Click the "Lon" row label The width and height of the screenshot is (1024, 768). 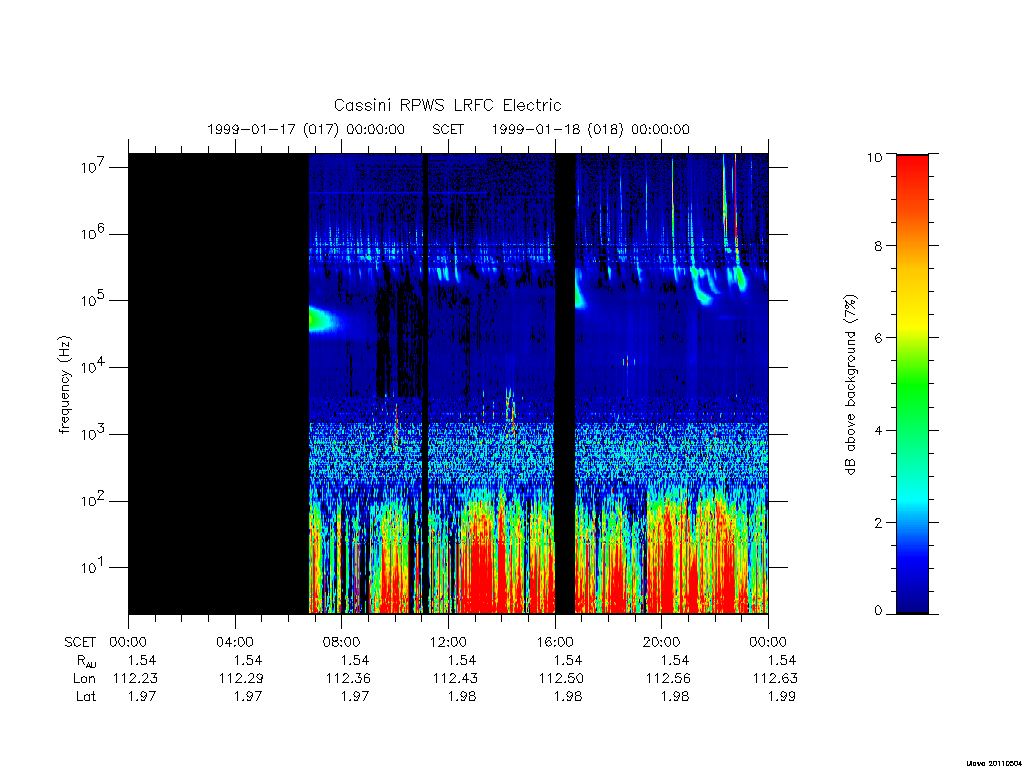tap(84, 679)
